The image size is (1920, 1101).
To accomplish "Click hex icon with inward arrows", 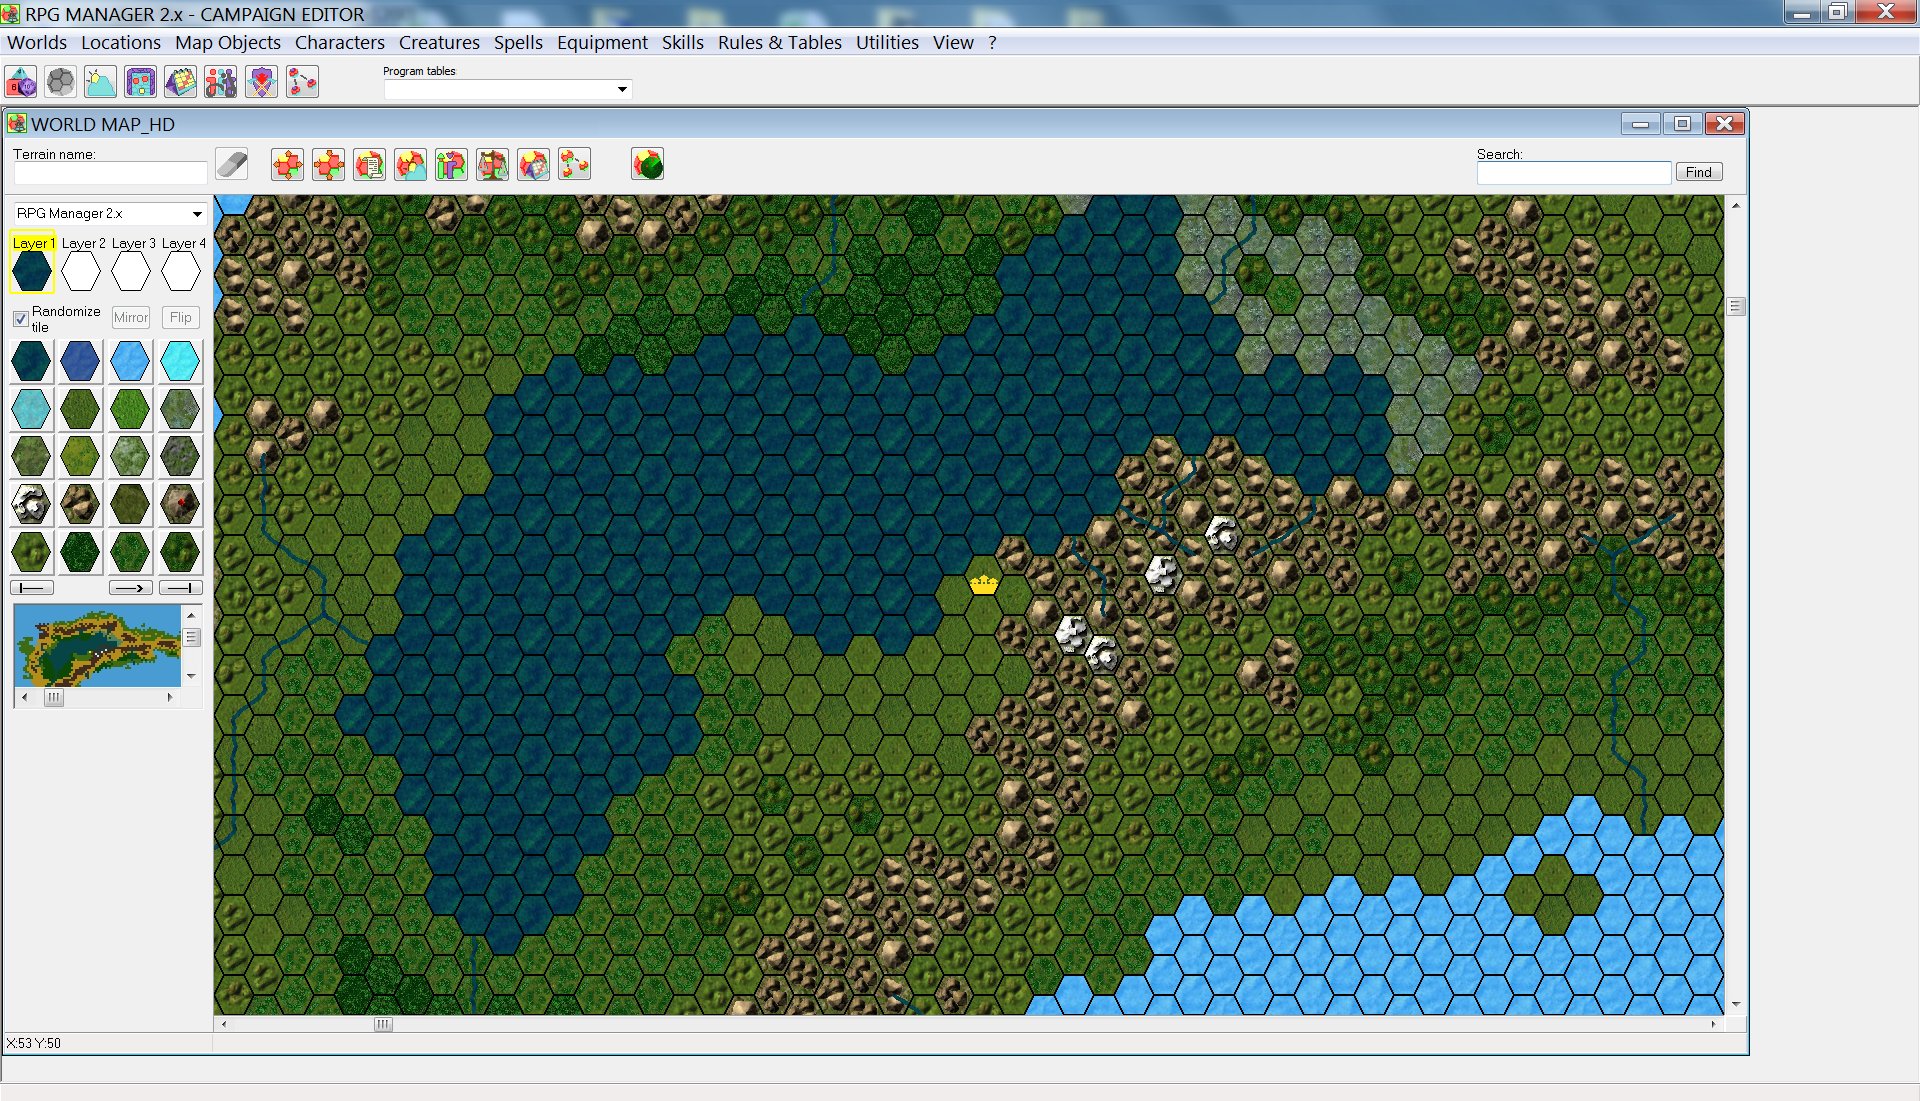I will 329,164.
